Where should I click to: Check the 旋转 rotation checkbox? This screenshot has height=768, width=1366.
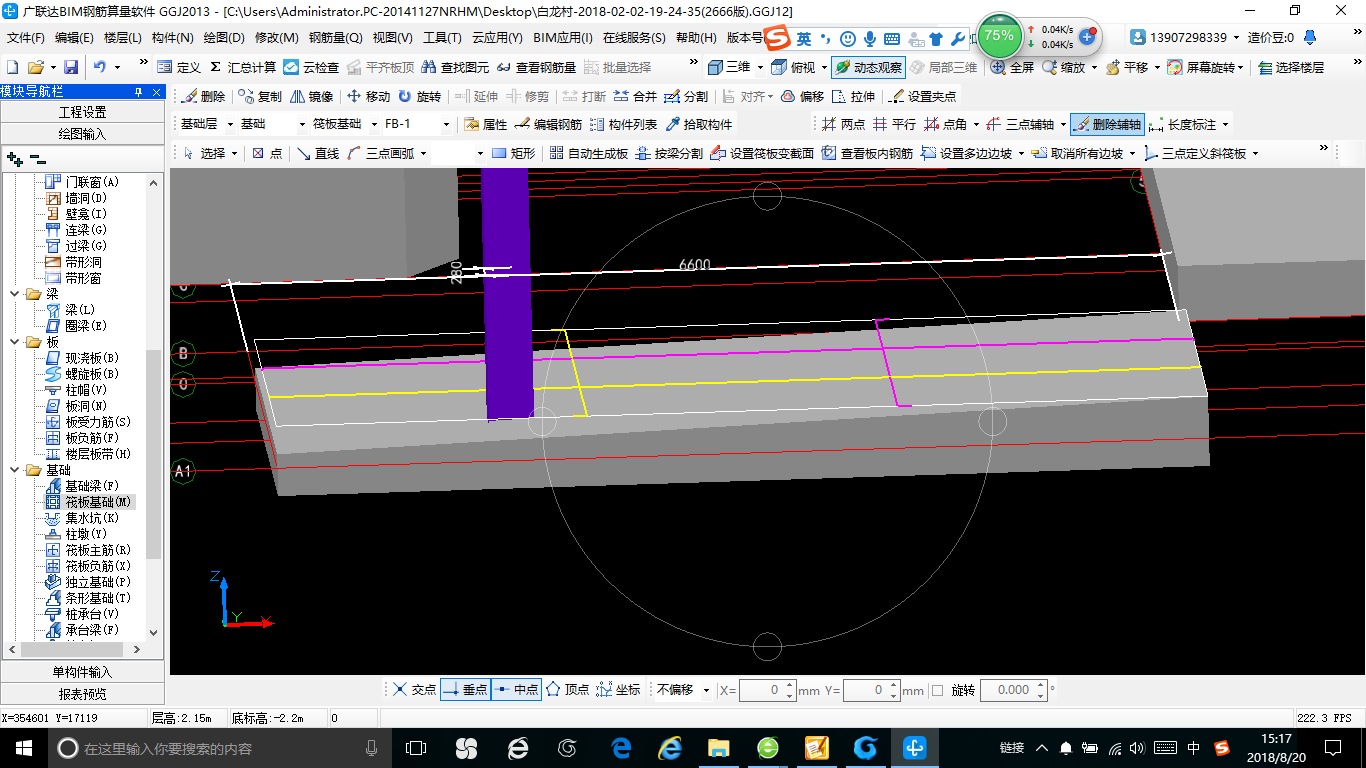click(937, 690)
